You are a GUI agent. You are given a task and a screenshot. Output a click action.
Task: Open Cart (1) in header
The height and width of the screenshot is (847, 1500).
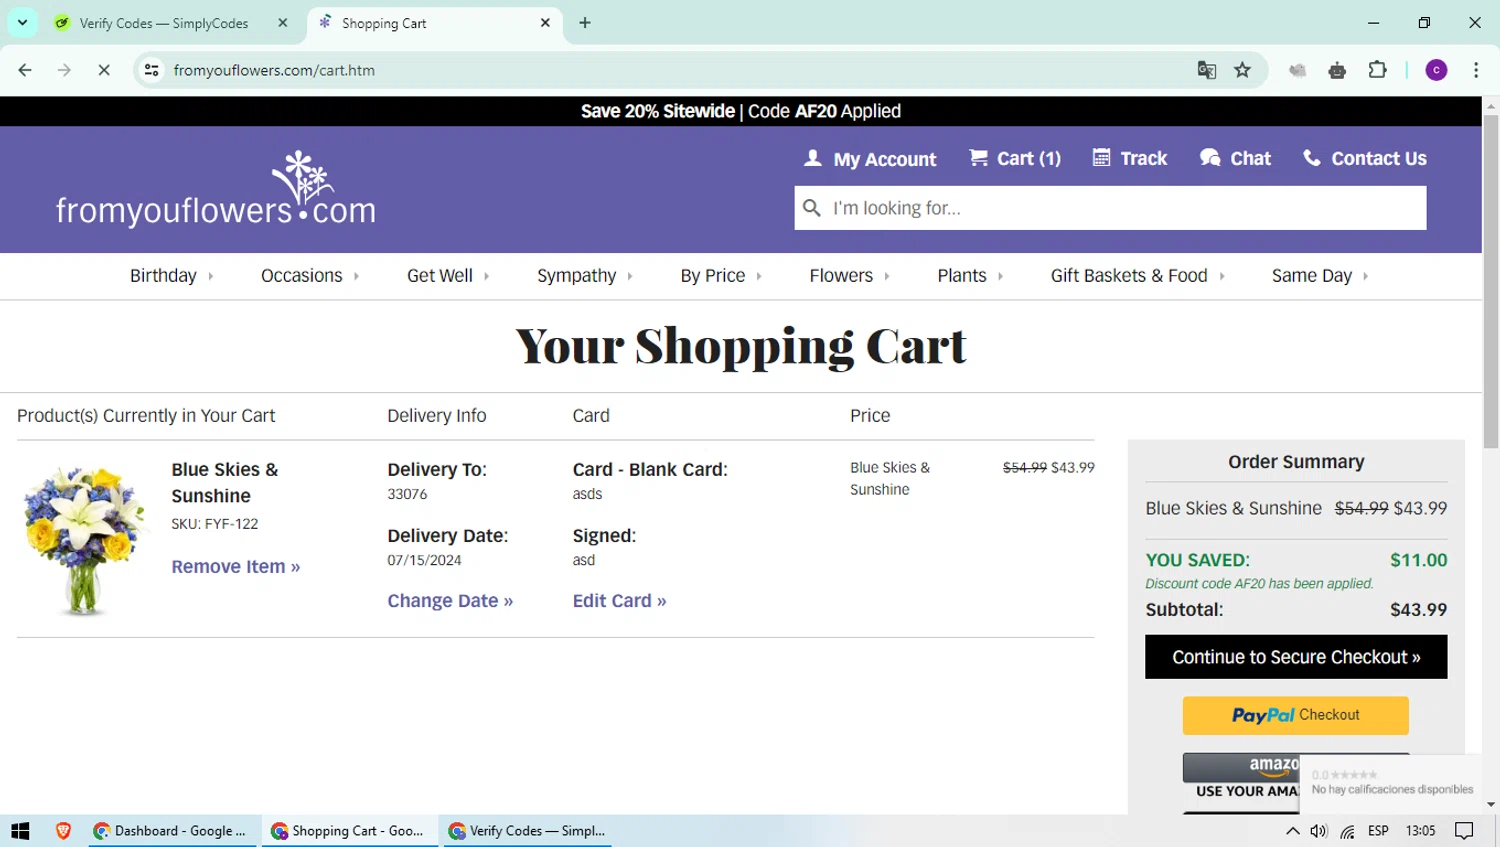point(1015,158)
